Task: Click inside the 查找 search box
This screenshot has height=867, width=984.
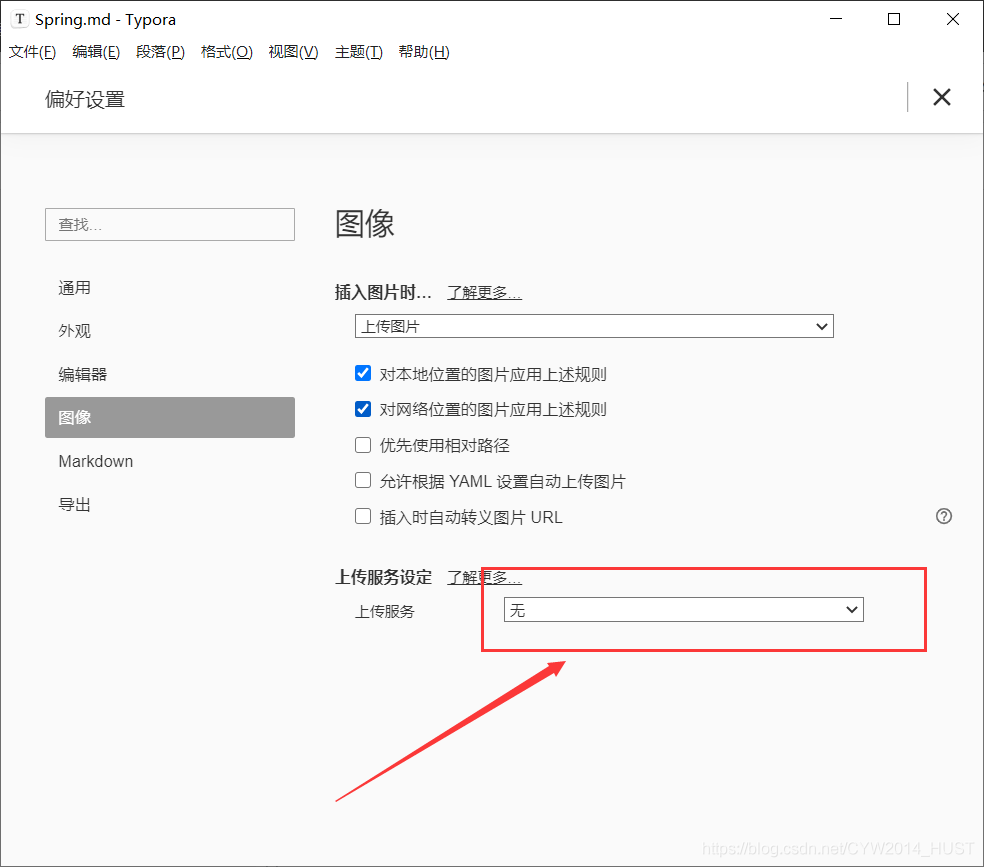Action: point(169,224)
